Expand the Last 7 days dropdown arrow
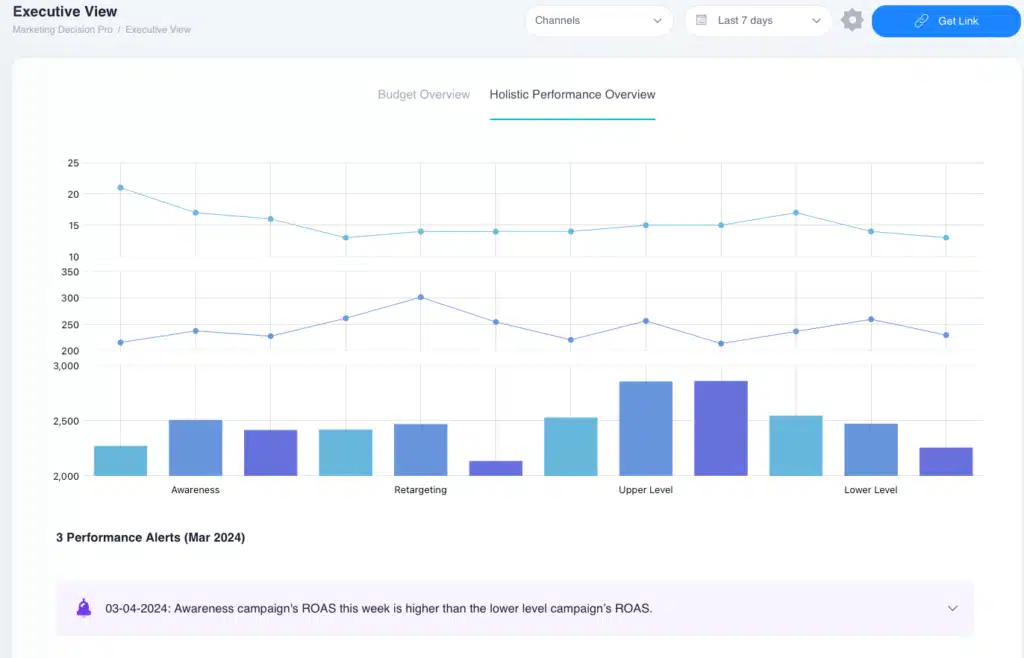The image size is (1024, 658). tap(816, 20)
